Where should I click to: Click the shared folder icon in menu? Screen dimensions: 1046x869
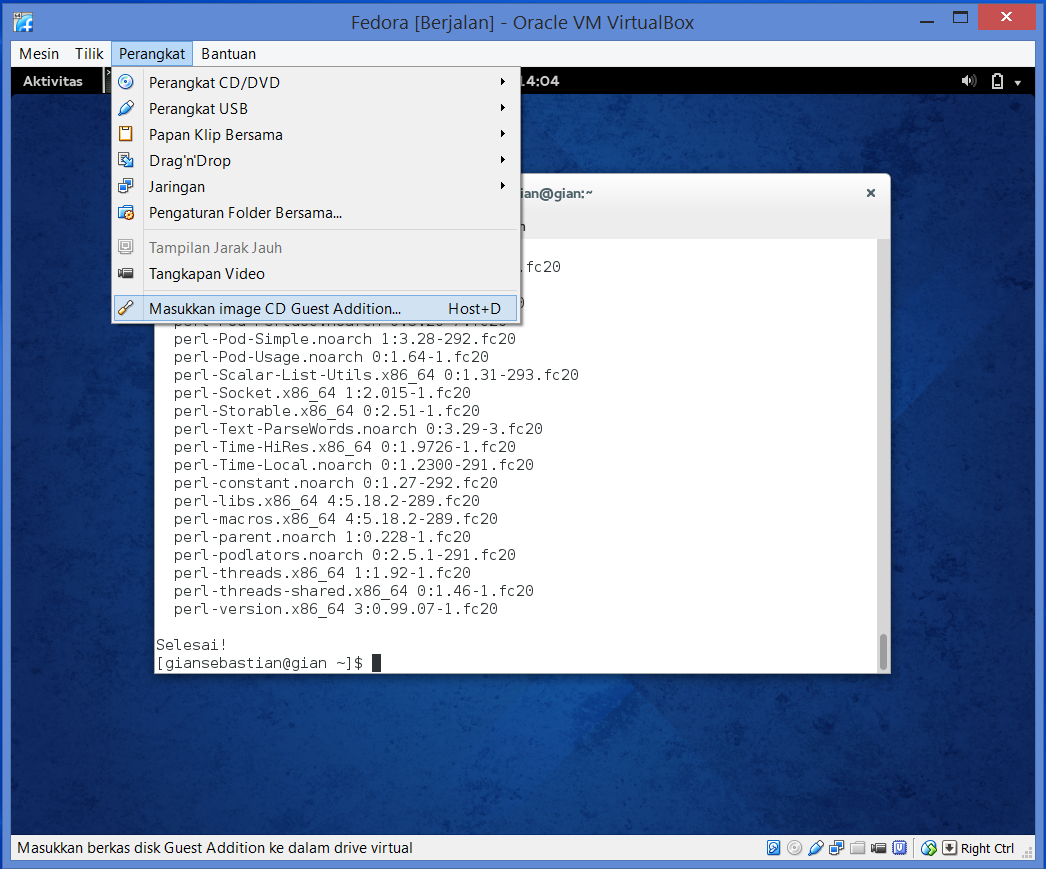[125, 213]
